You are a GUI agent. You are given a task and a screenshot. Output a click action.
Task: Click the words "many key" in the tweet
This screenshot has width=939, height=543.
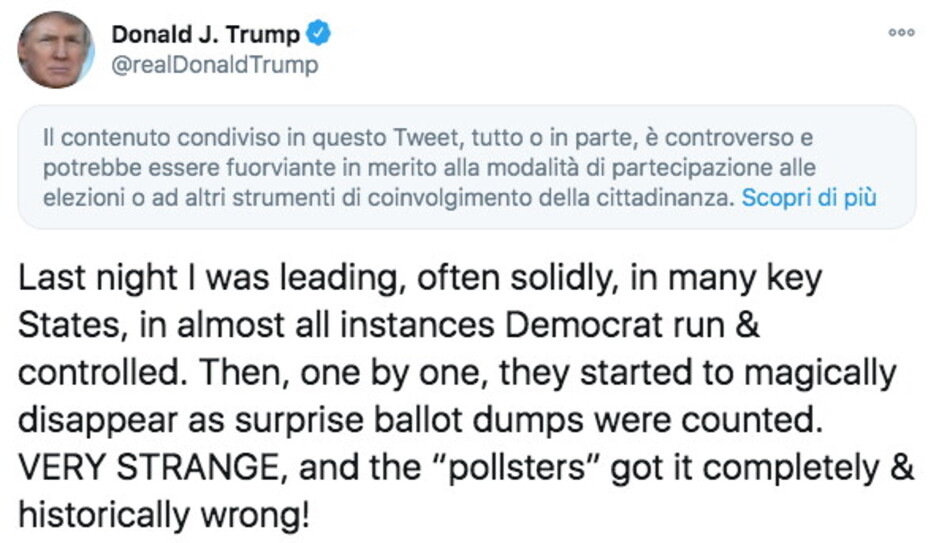click(x=746, y=279)
